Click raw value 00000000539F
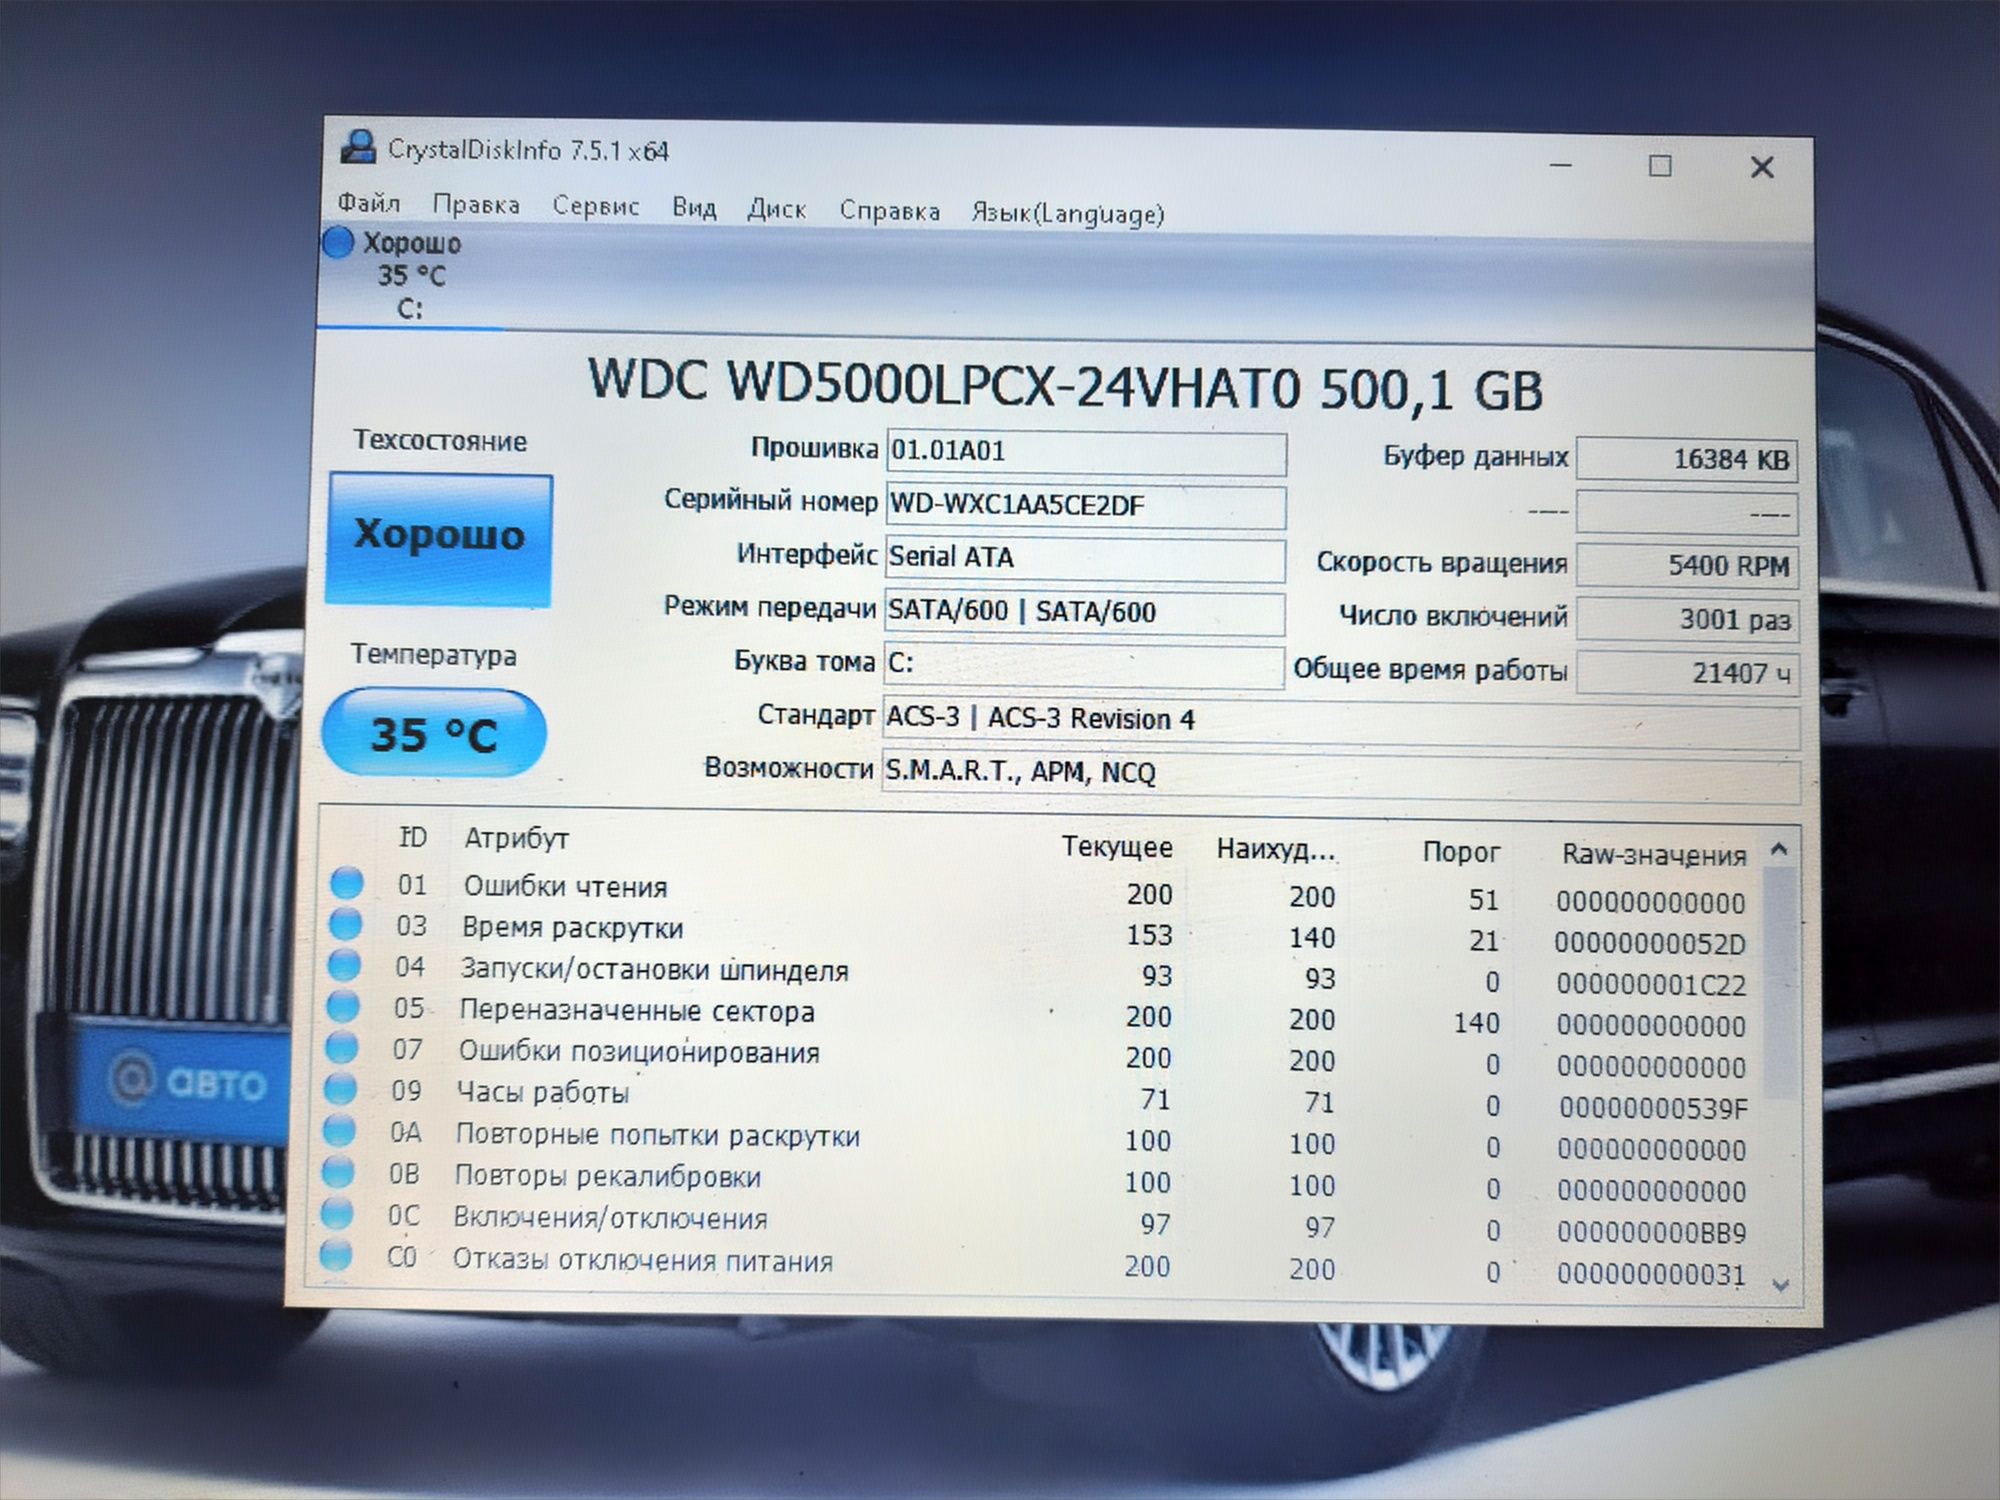 pos(1652,1108)
